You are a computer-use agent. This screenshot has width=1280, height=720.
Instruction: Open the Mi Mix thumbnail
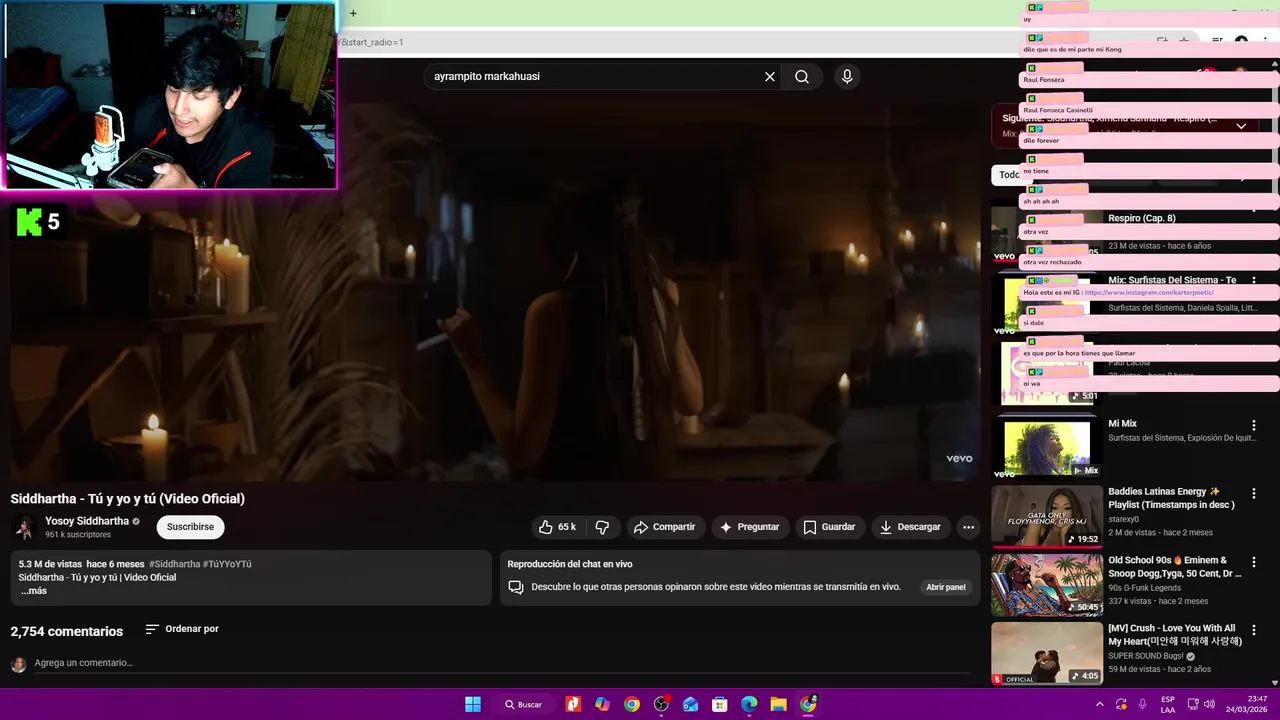pos(1046,448)
